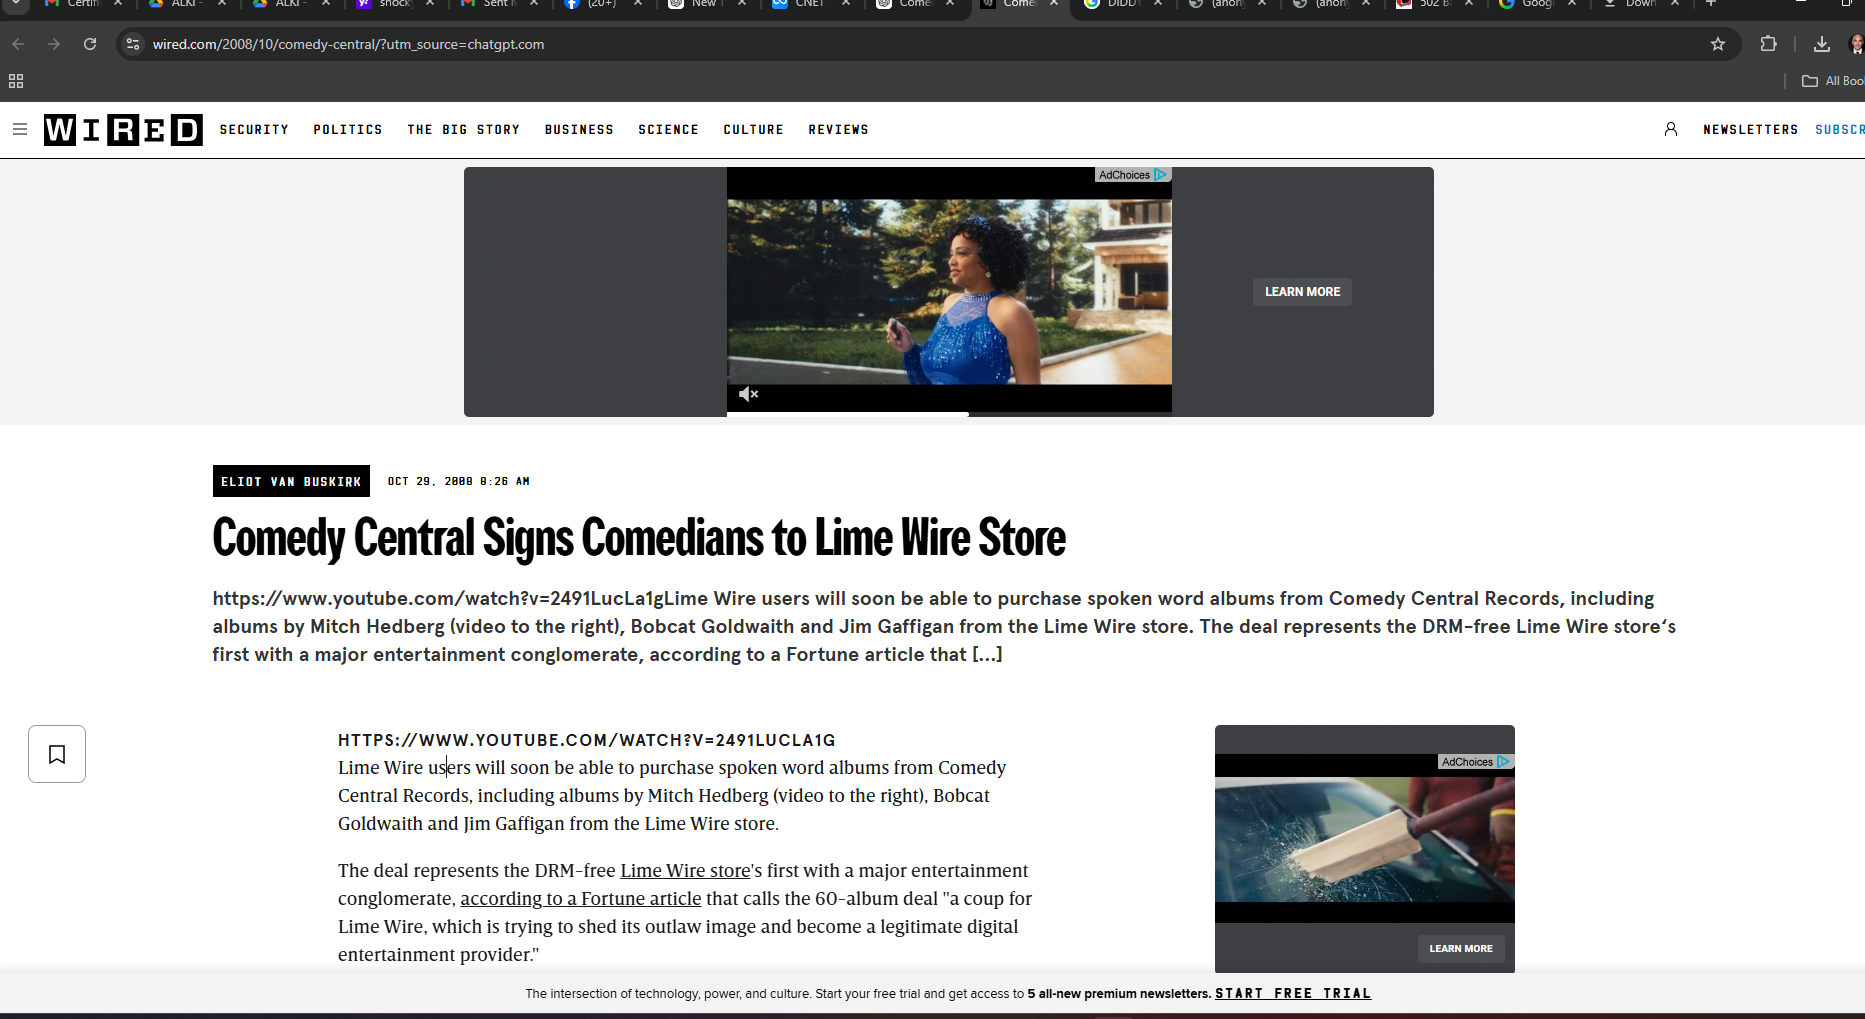The width and height of the screenshot is (1865, 1019).
Task: Open the All Bookmarks folder
Action: click(x=1832, y=81)
